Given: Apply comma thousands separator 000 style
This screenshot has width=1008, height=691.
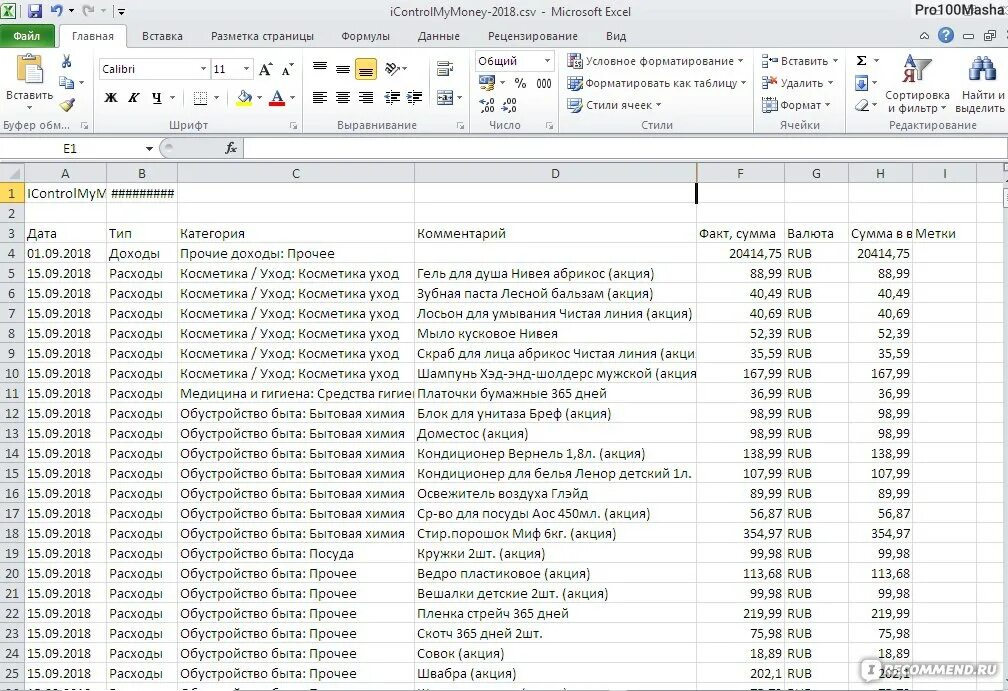Looking at the screenshot, I should 544,83.
